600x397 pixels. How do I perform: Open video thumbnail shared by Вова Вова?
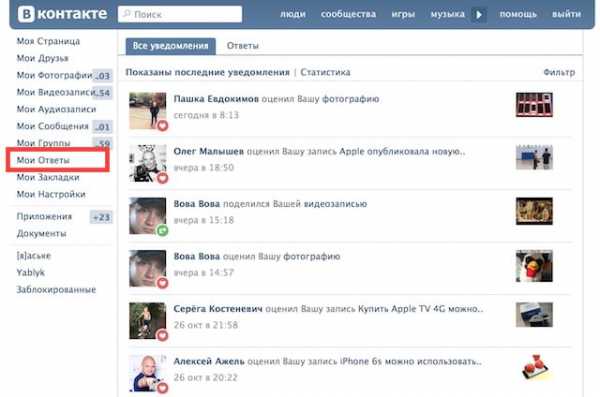(534, 211)
